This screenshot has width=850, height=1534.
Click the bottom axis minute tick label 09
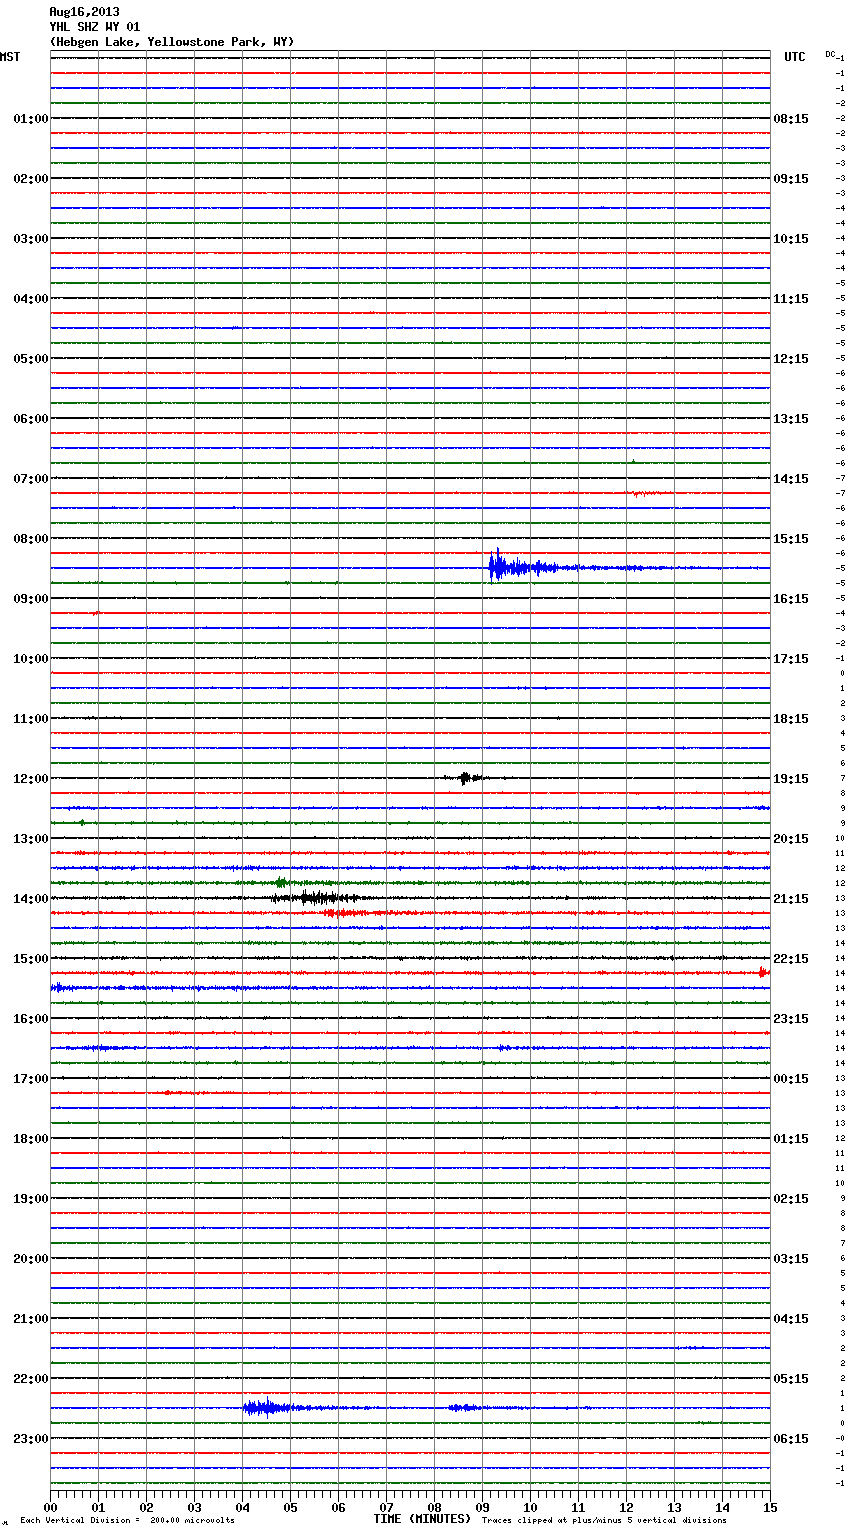(482, 1507)
